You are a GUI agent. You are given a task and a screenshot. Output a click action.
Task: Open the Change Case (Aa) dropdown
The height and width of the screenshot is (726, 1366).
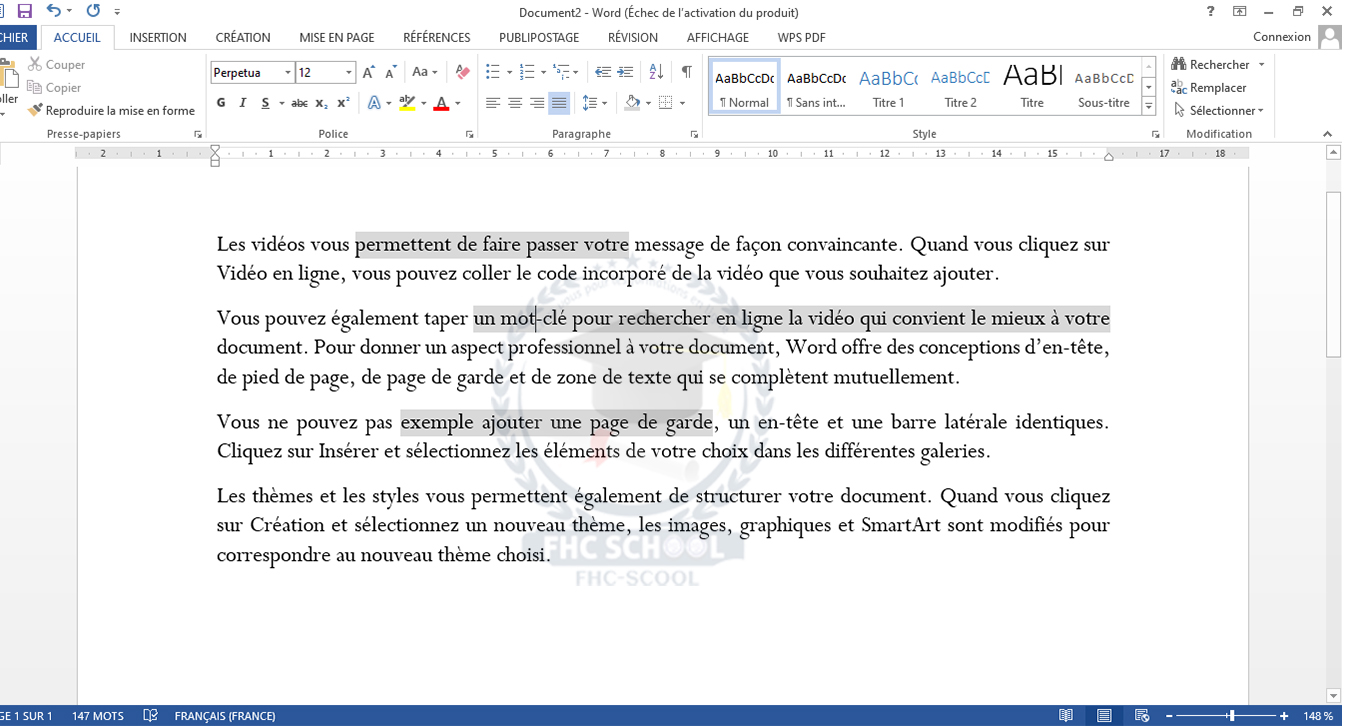[425, 72]
